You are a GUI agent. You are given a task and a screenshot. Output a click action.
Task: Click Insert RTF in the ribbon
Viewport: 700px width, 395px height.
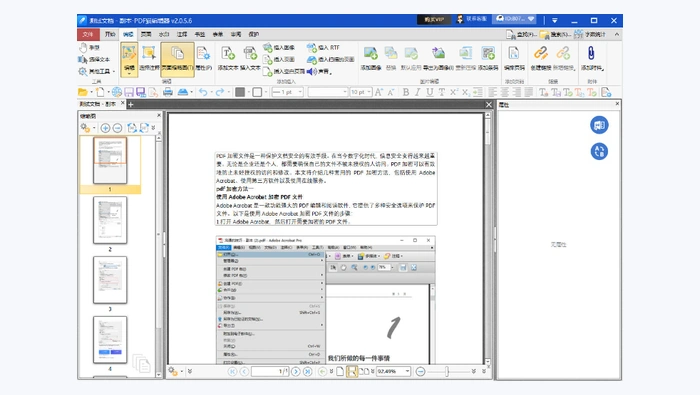pos(324,47)
